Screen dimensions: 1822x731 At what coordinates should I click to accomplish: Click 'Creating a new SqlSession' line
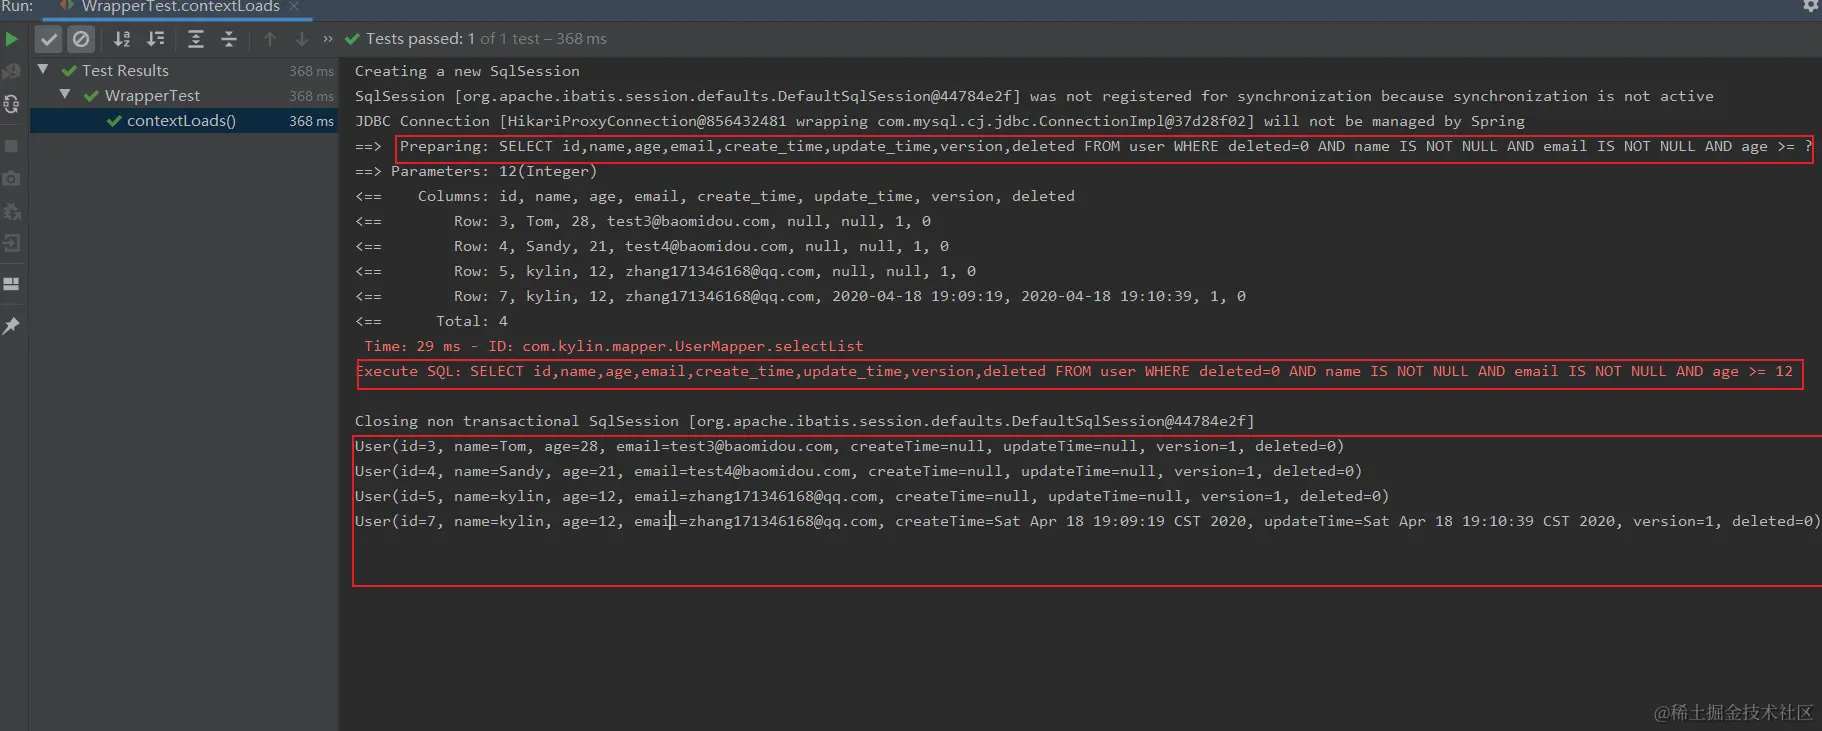coord(467,71)
